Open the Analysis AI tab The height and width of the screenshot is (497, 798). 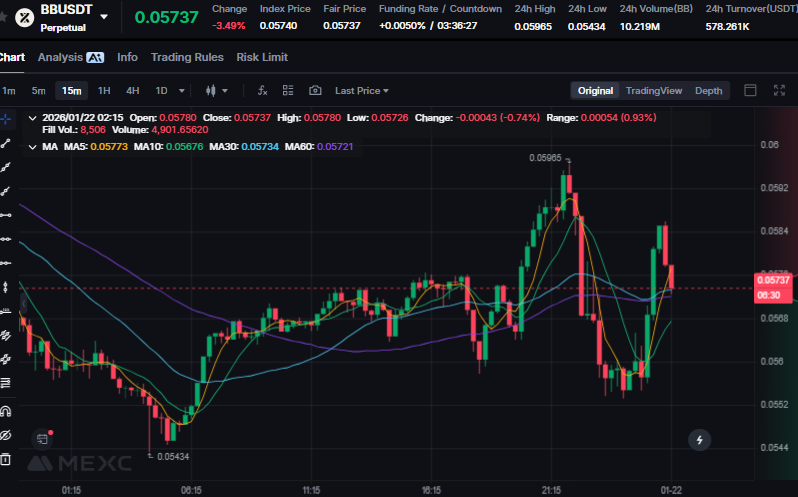click(71, 57)
